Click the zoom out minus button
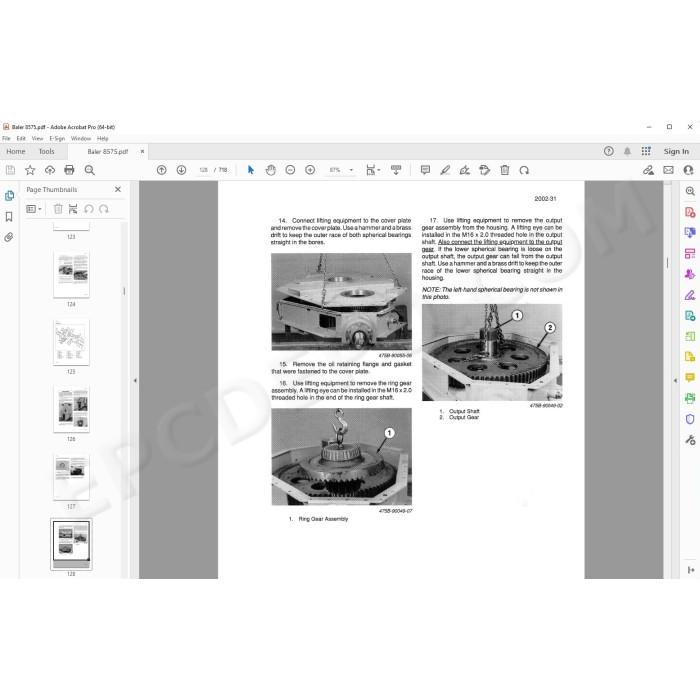This screenshot has width=700, height=700. tap(290, 170)
